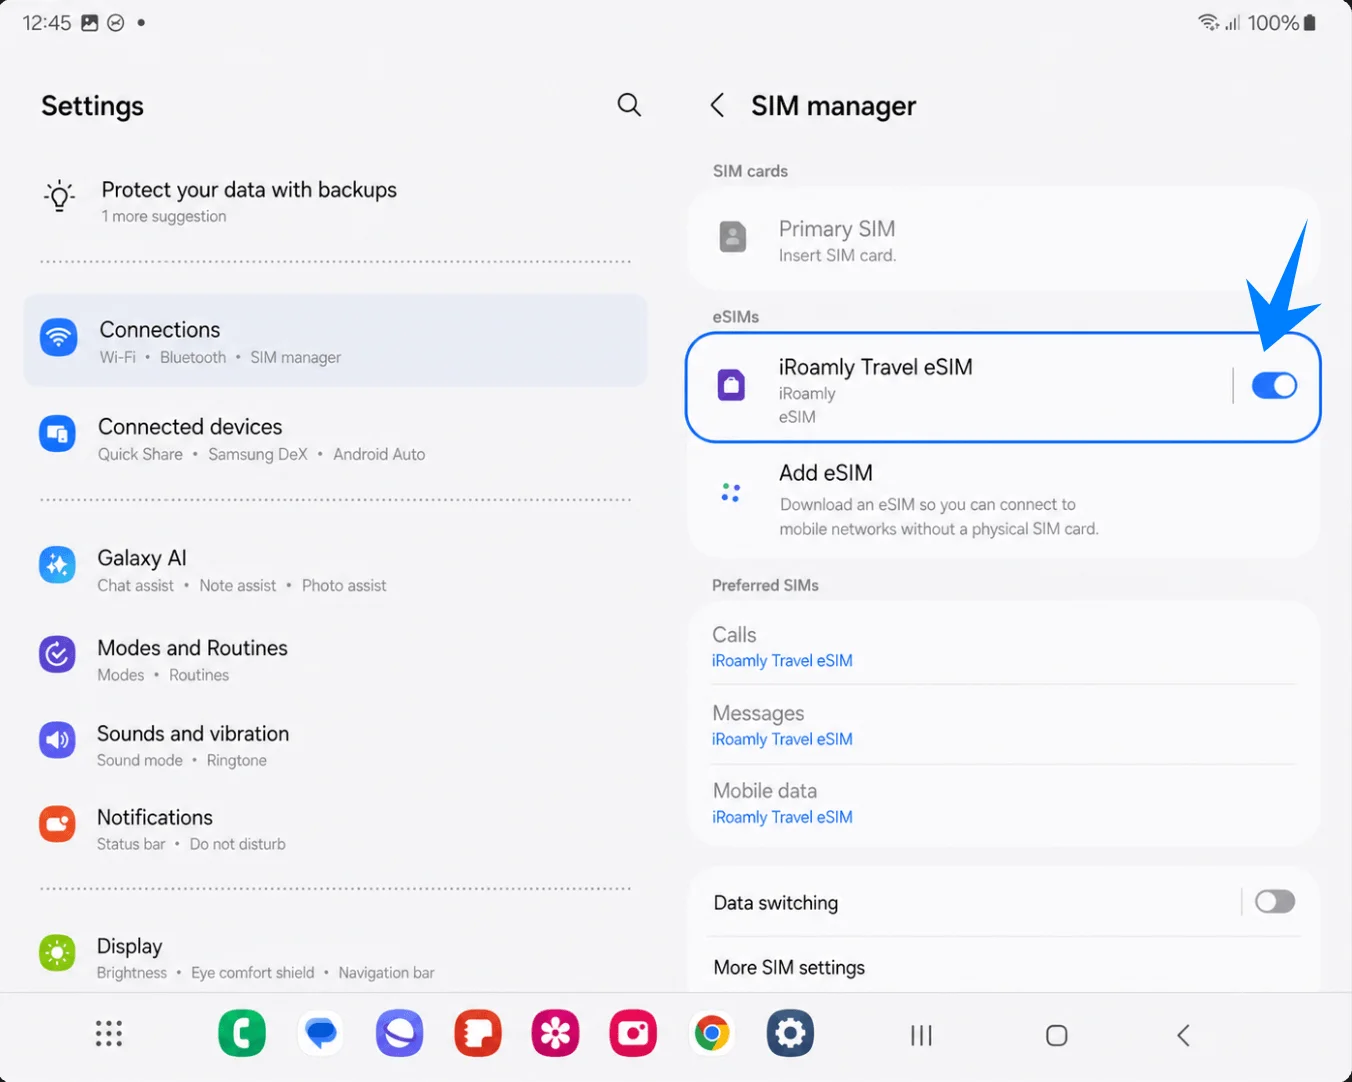Launch the Settings gear app in dock
The image size is (1352, 1082).
[x=790, y=1034]
